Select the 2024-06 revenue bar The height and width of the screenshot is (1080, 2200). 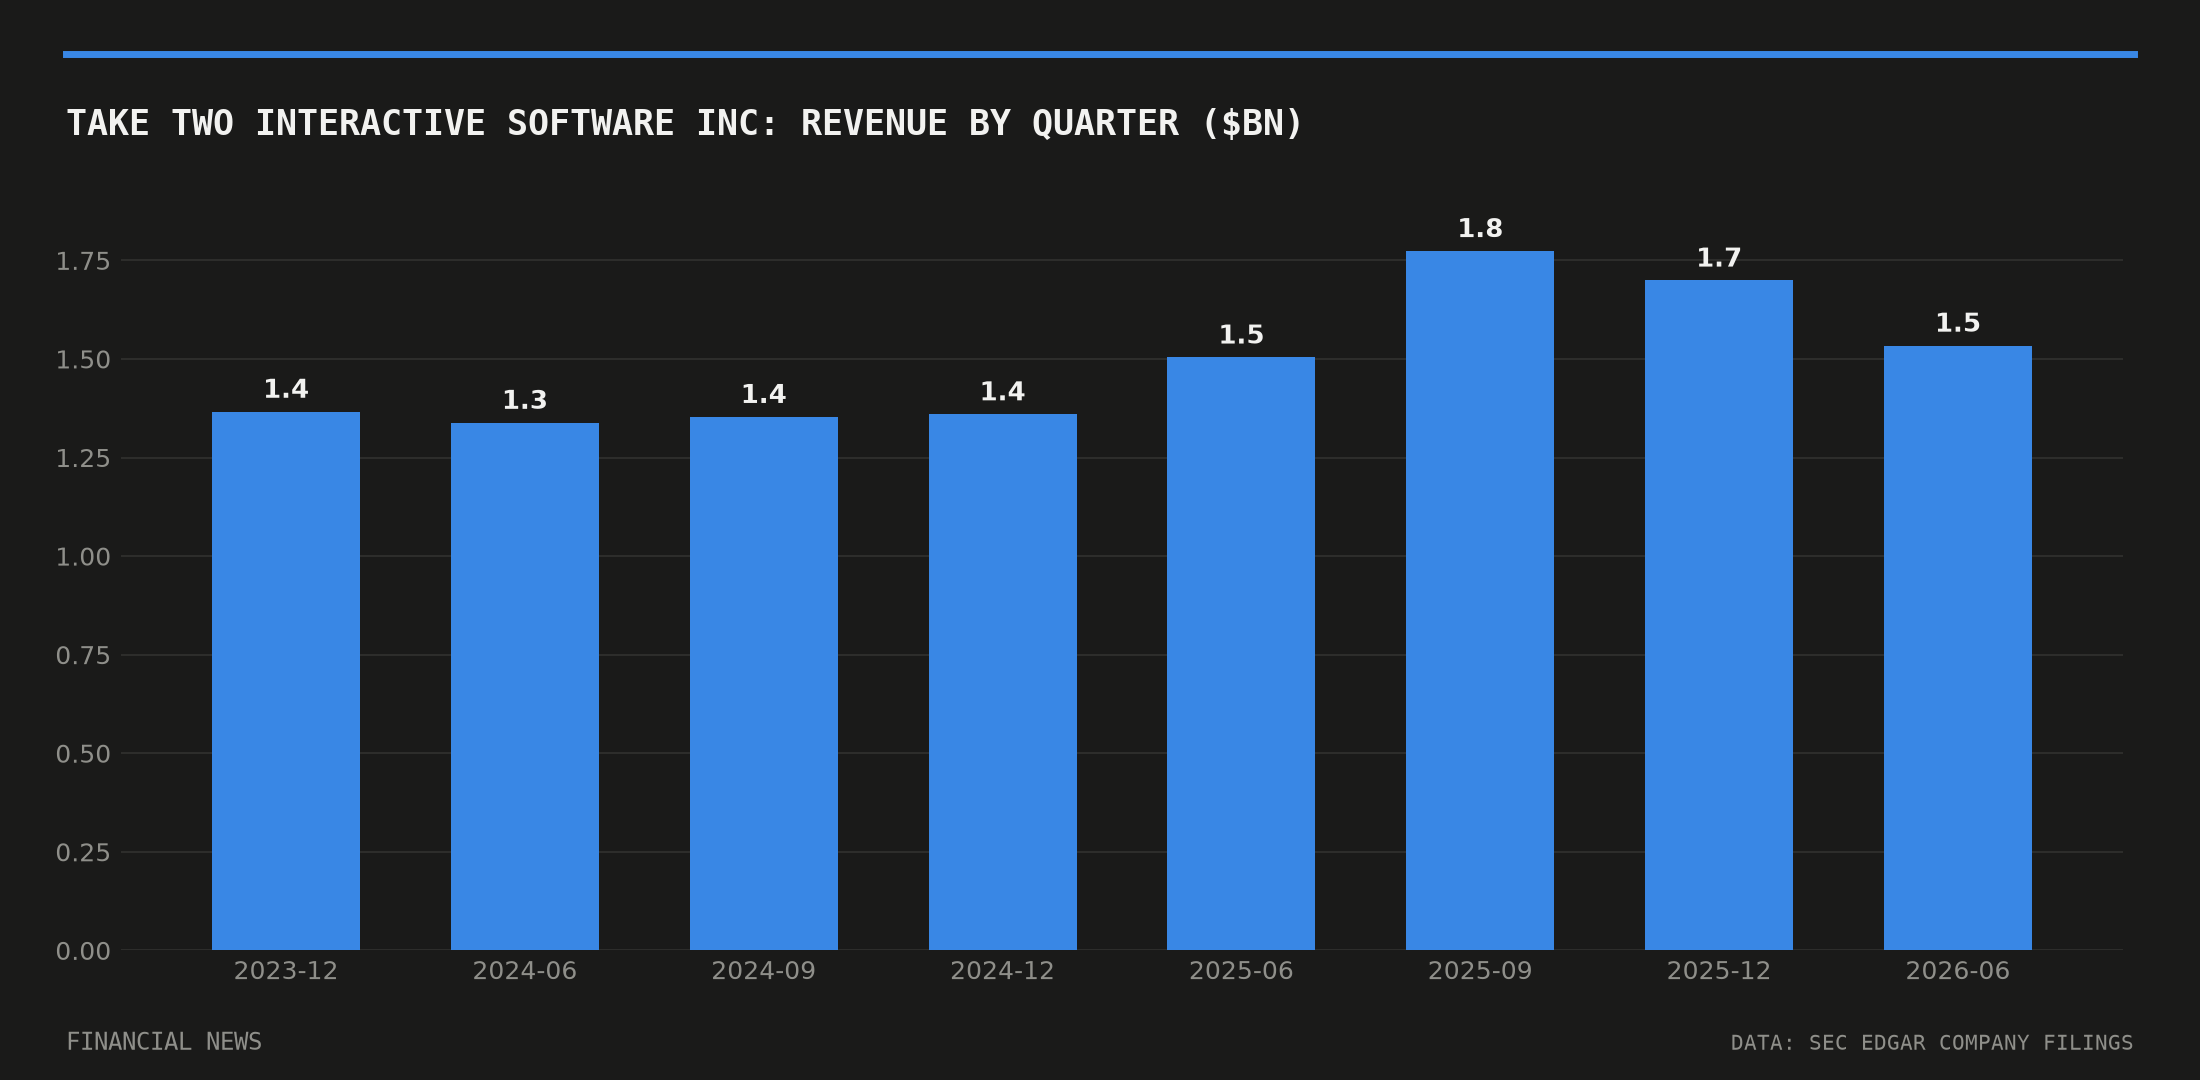pos(525,686)
